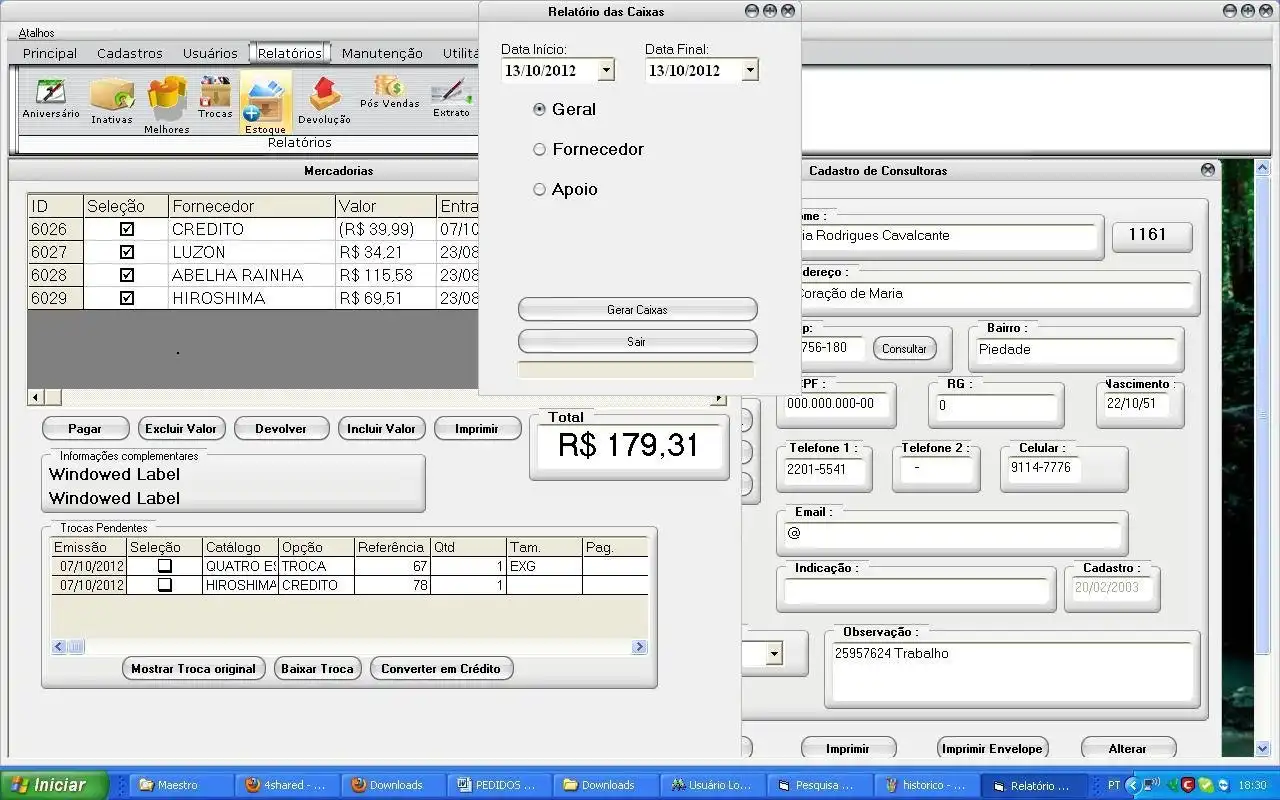Click the main window vertical scrollbar up arrow
This screenshot has height=800, width=1280.
click(x=1262, y=168)
